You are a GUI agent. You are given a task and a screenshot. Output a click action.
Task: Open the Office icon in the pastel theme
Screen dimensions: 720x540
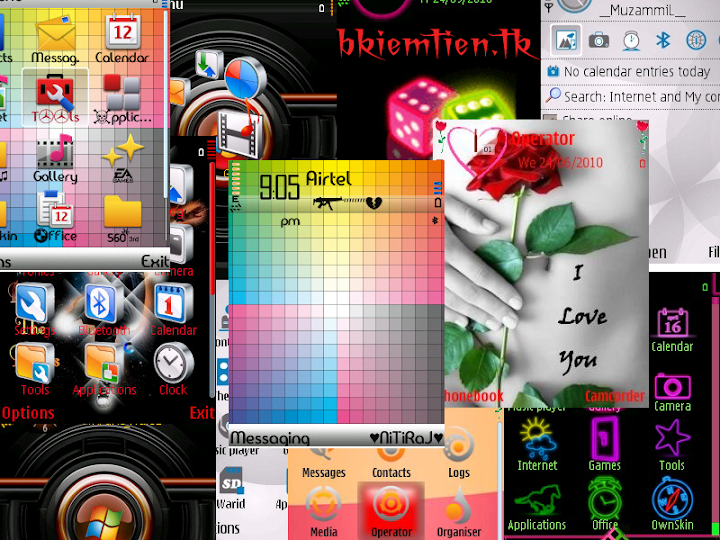pos(55,209)
